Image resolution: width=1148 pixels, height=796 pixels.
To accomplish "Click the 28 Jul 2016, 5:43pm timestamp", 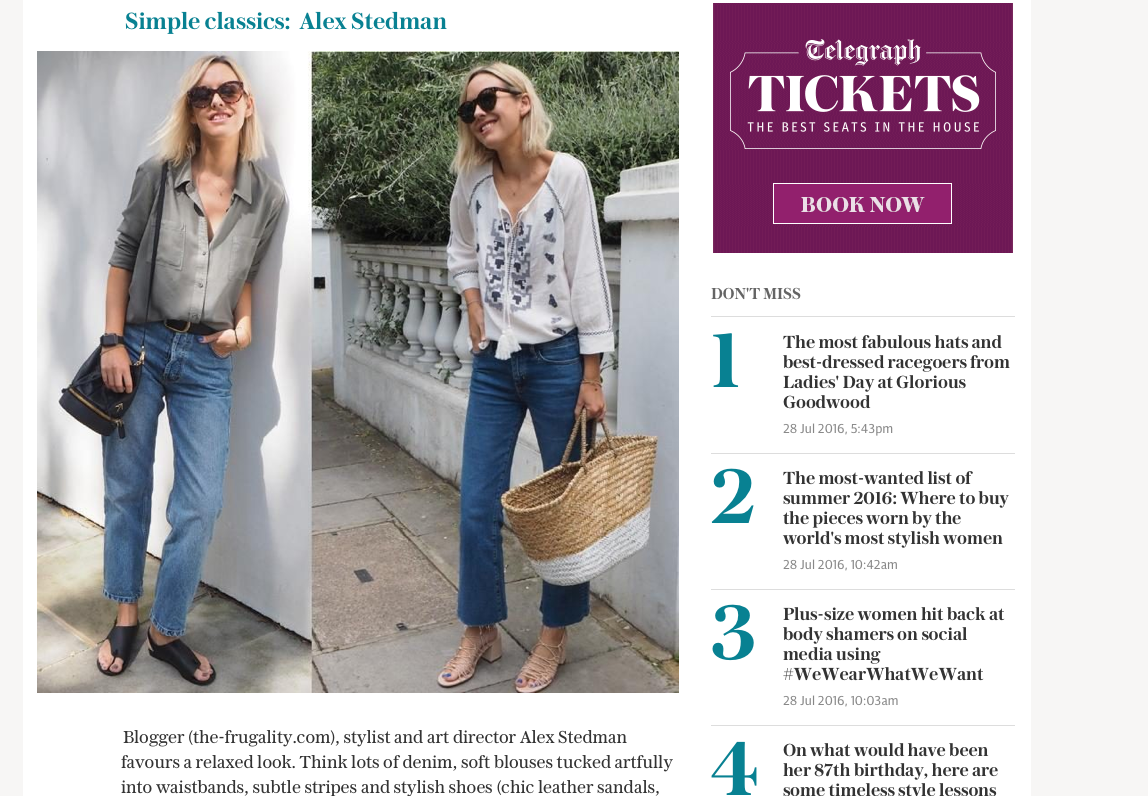I will [838, 428].
